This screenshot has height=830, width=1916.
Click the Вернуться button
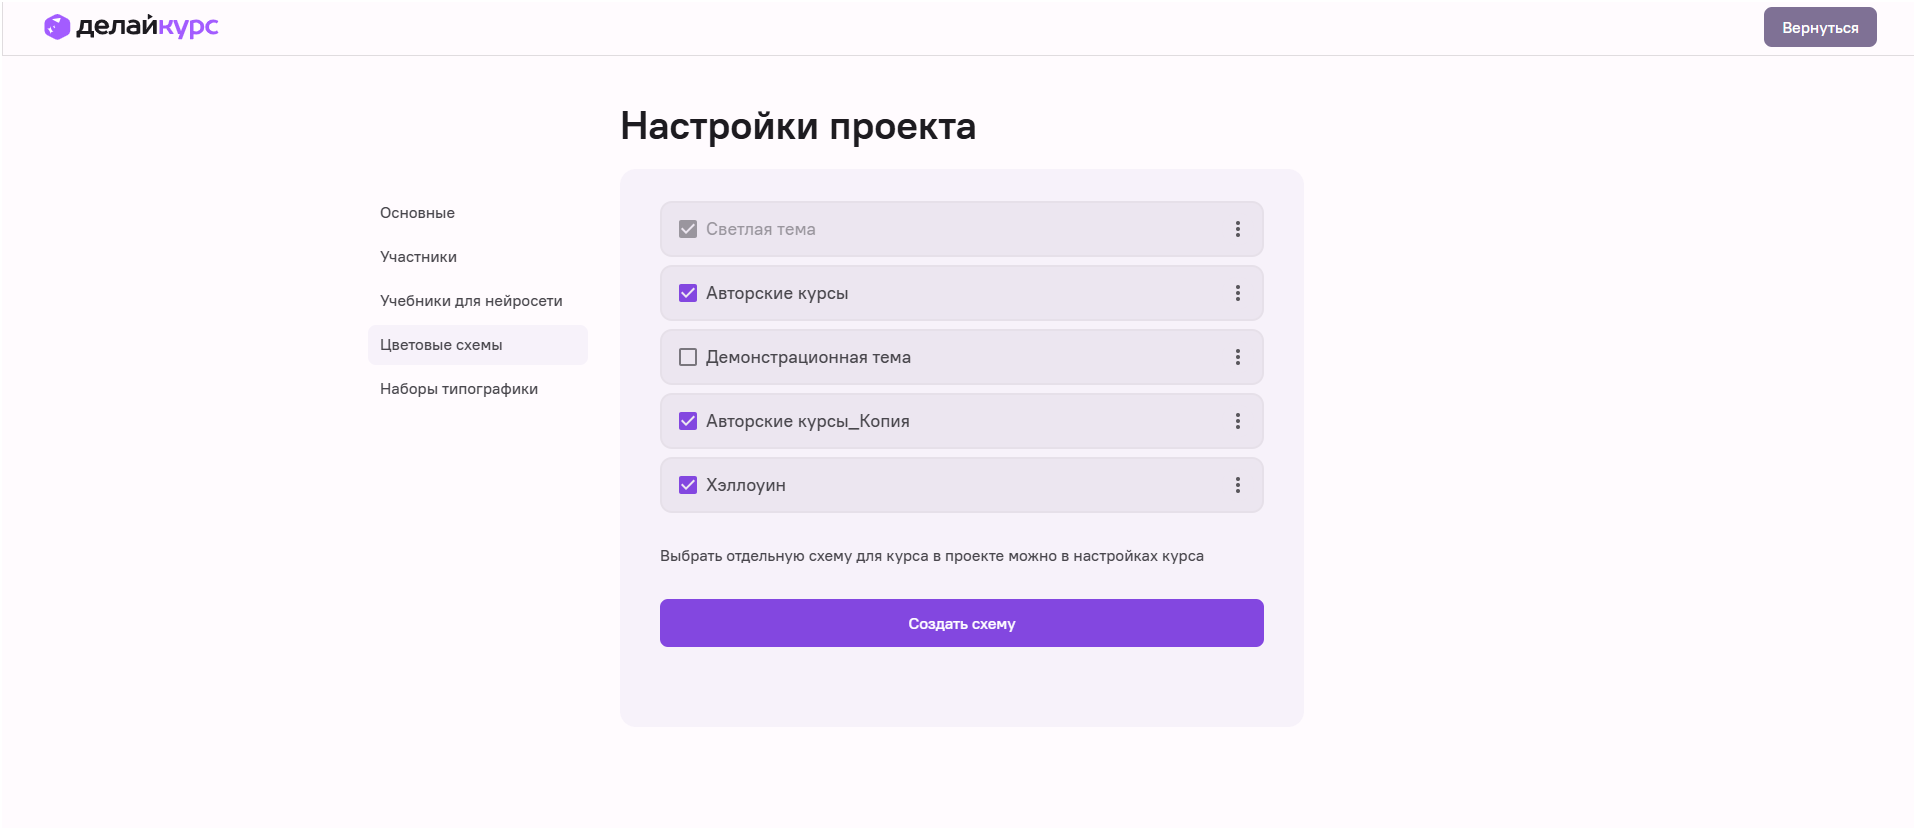(x=1820, y=27)
